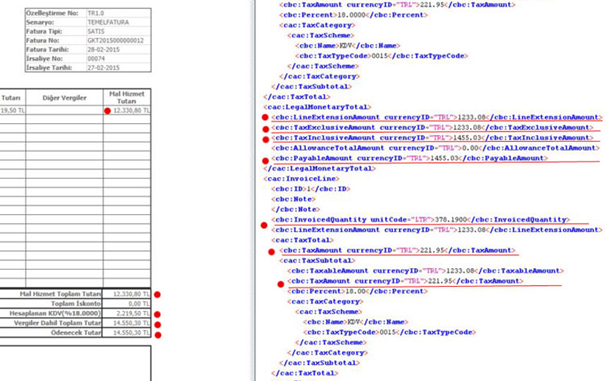Click red dot in Mal Hizmet Tutarı row

coord(107,111)
